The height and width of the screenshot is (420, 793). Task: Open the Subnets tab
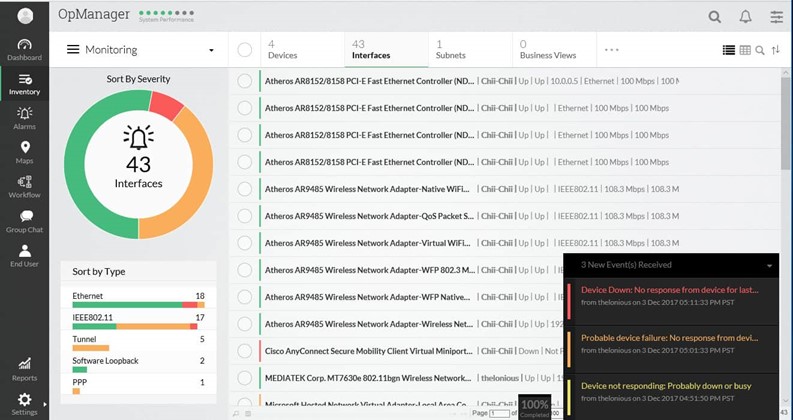pos(450,50)
